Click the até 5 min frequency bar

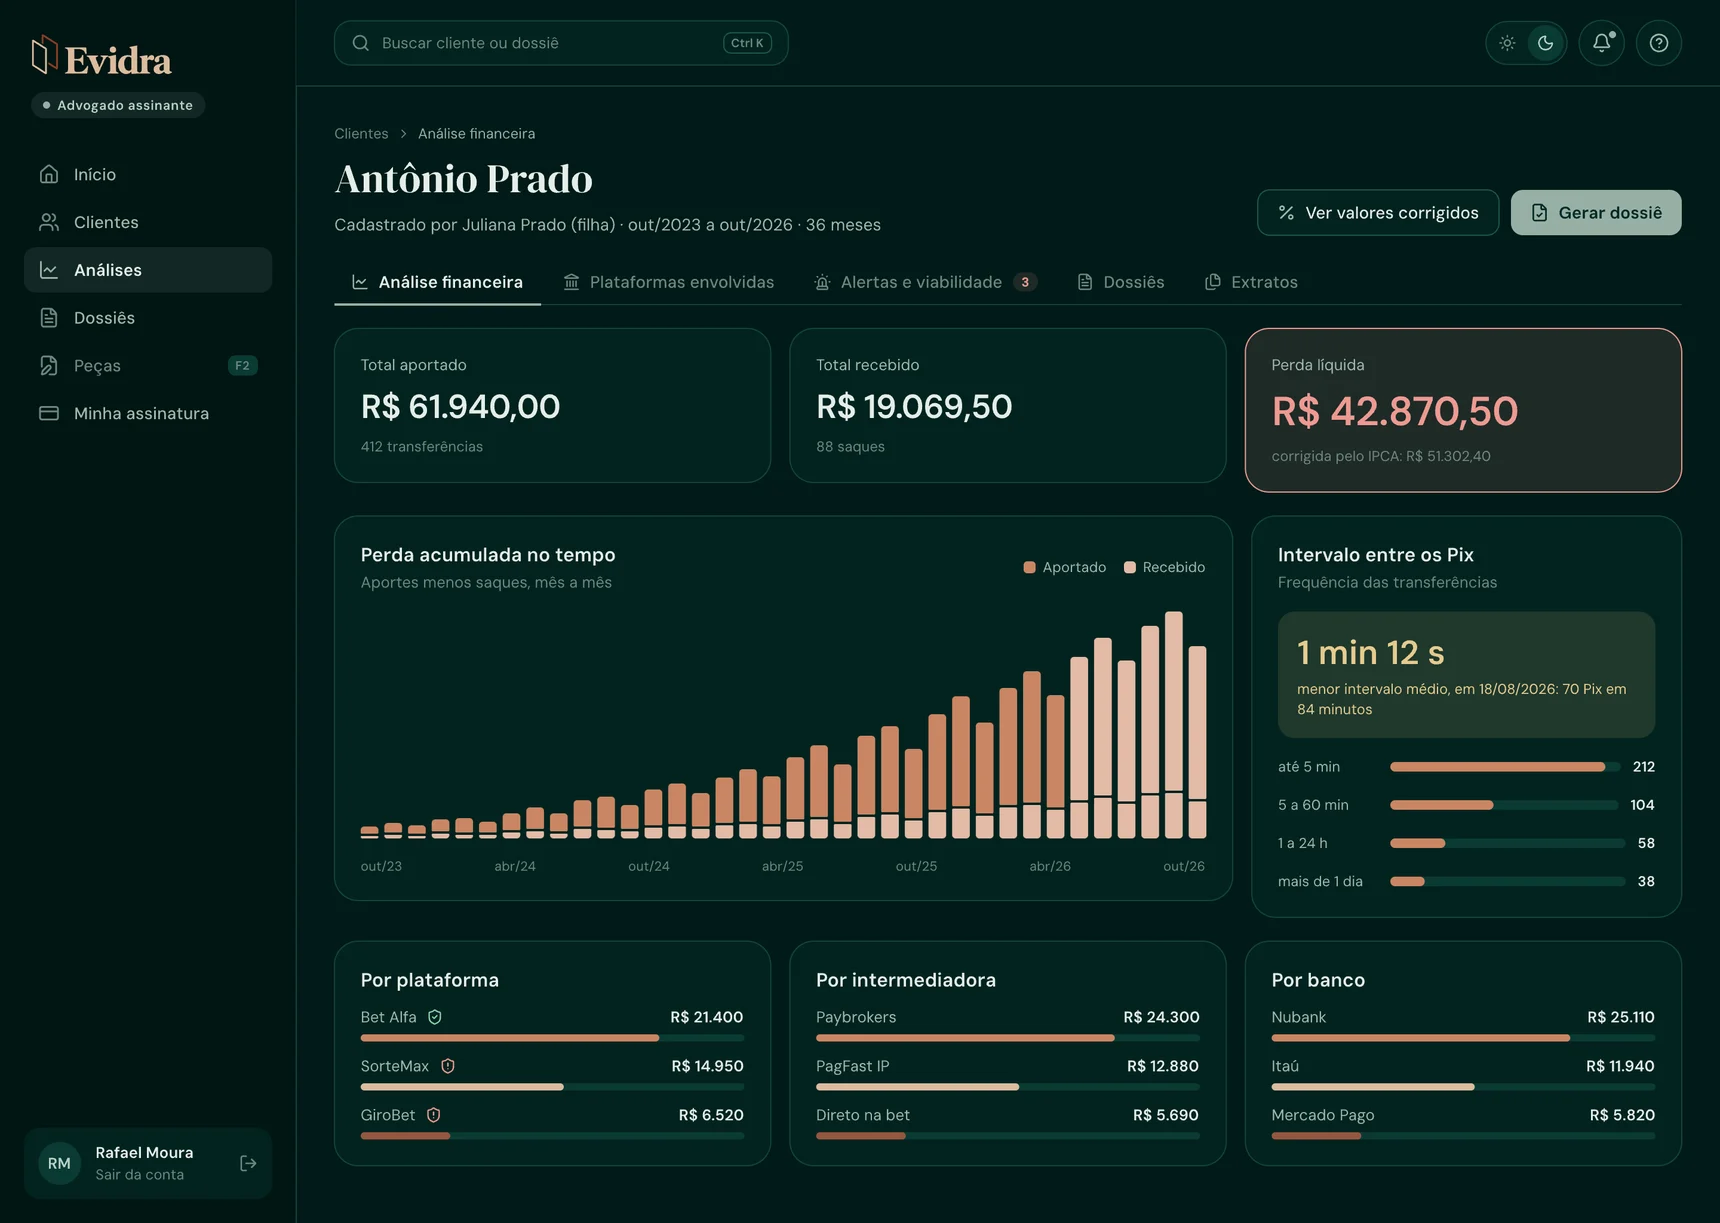coord(1505,767)
